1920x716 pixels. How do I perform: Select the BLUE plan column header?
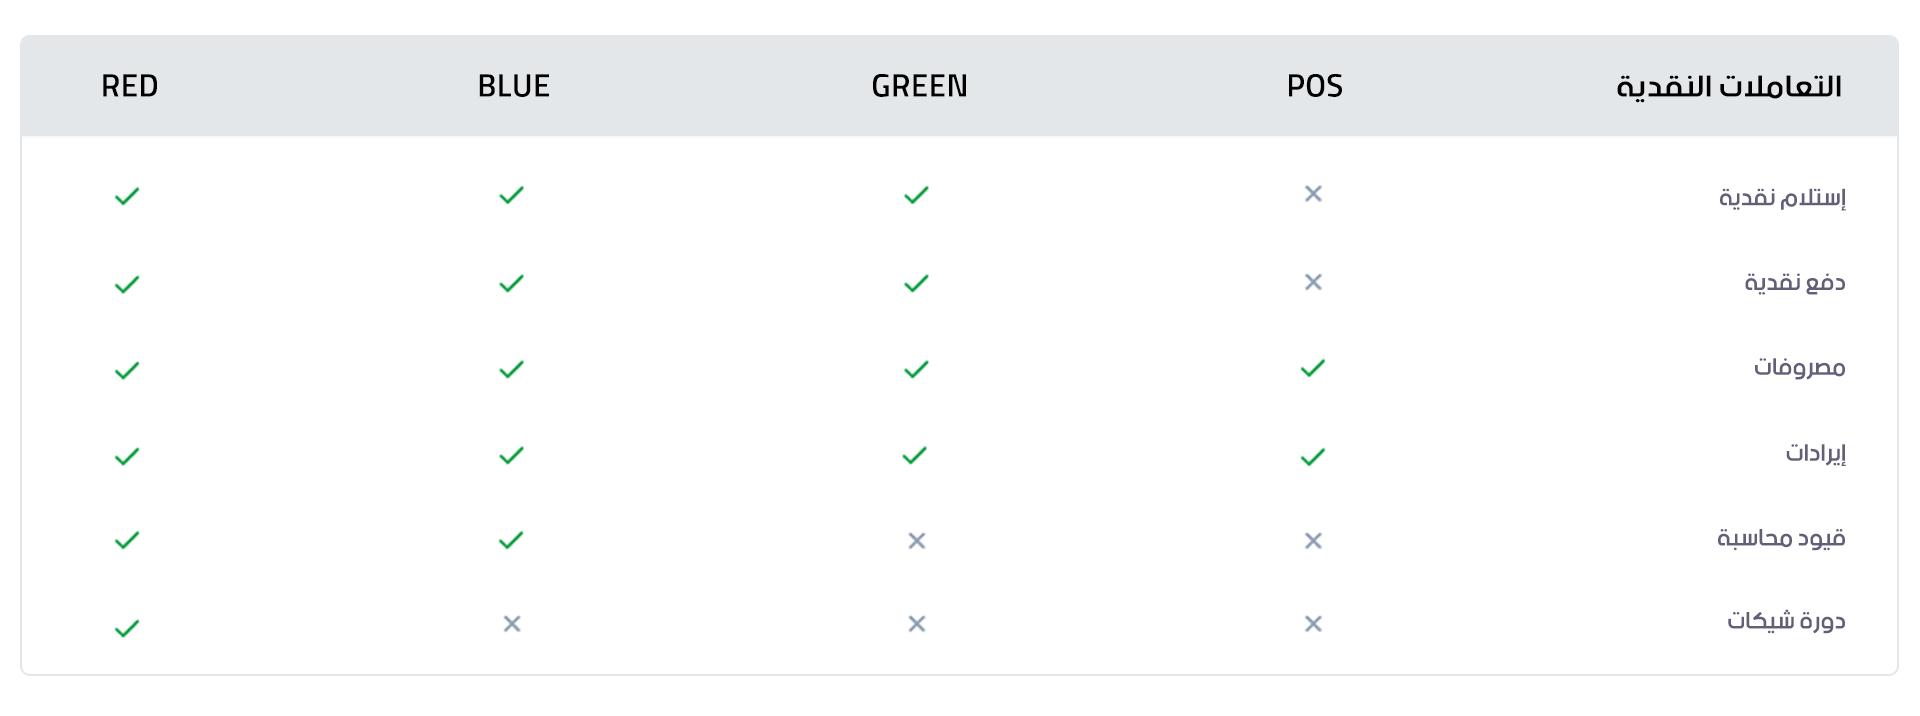point(514,87)
